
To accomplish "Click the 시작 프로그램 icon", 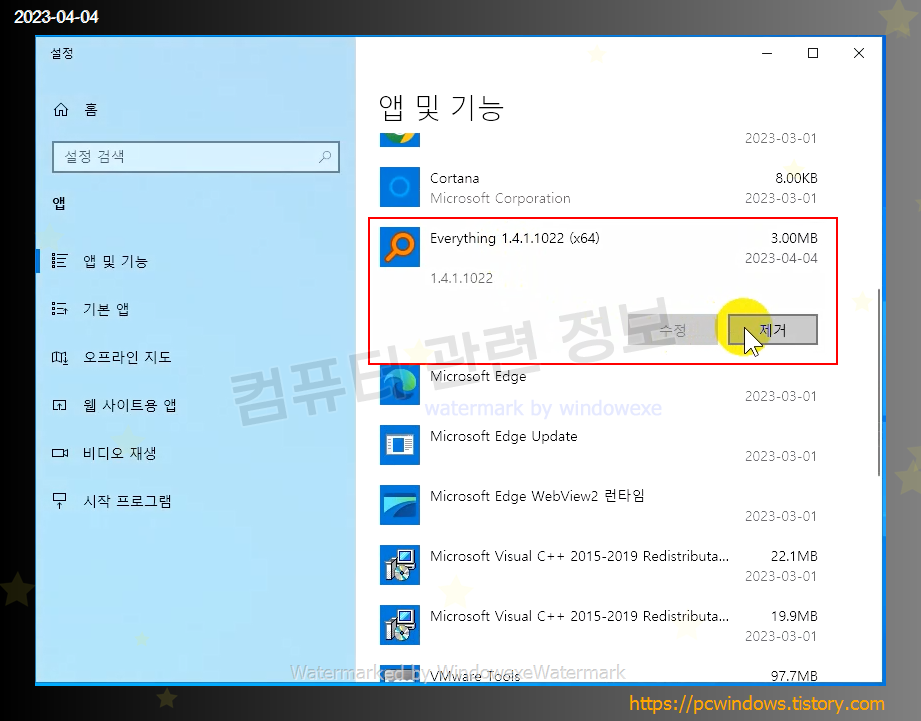I will pos(59,501).
